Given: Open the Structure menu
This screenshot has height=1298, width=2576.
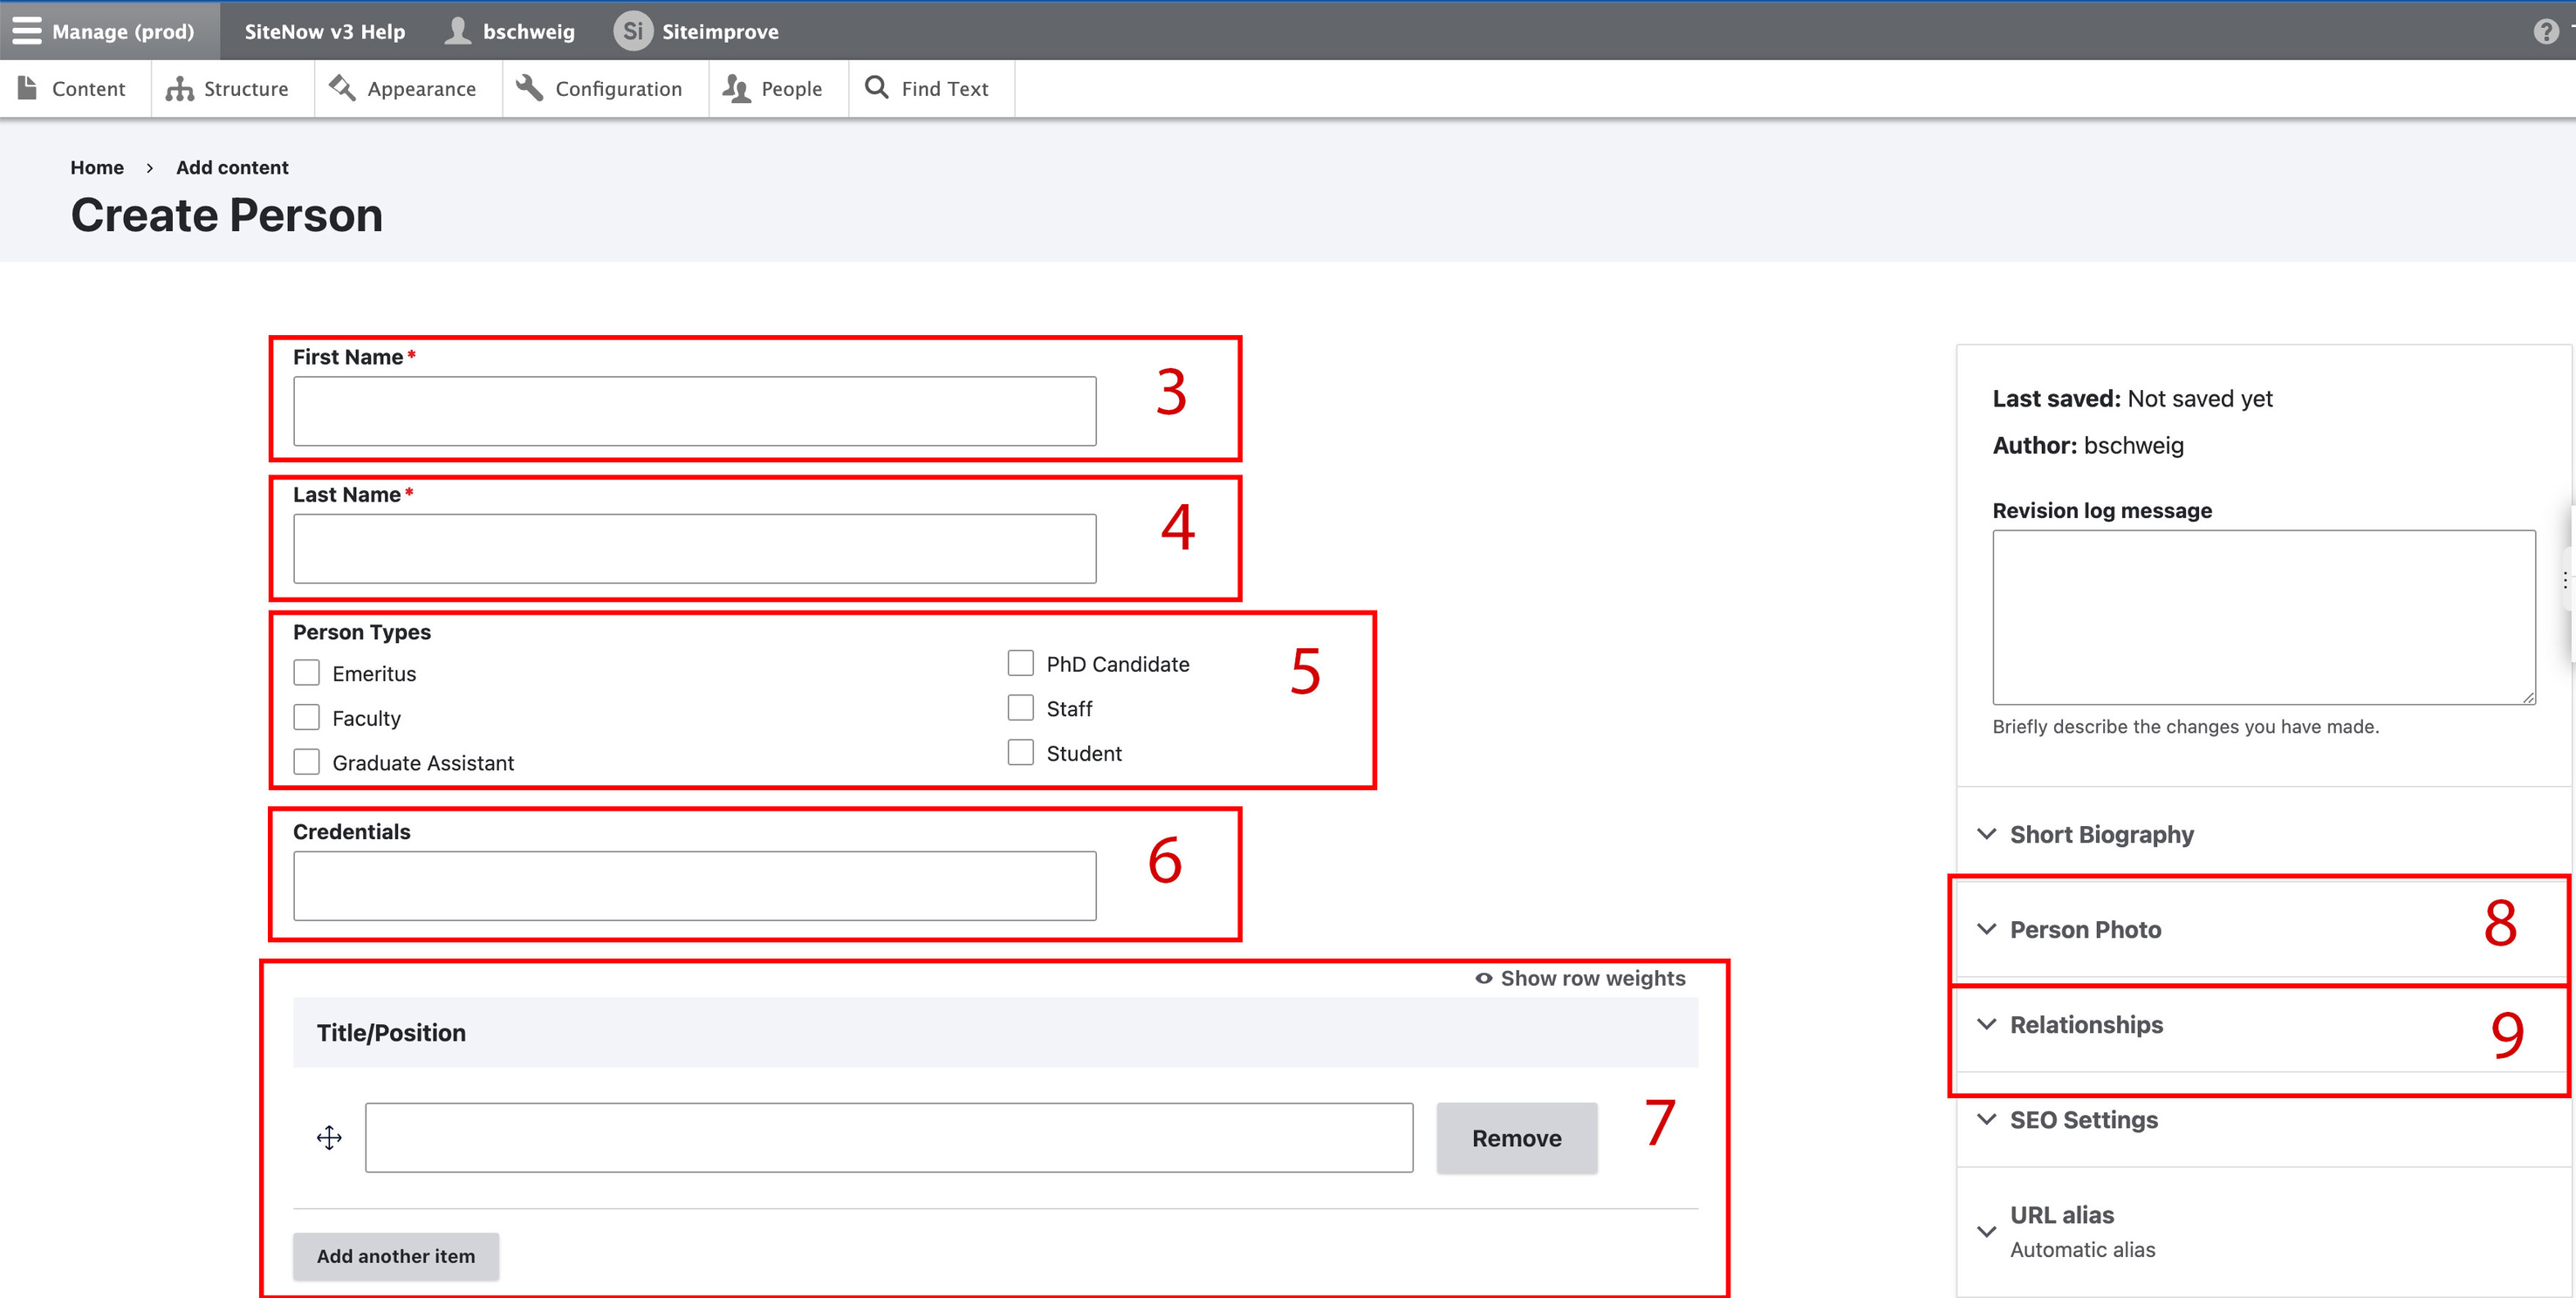Looking at the screenshot, I should (232, 88).
